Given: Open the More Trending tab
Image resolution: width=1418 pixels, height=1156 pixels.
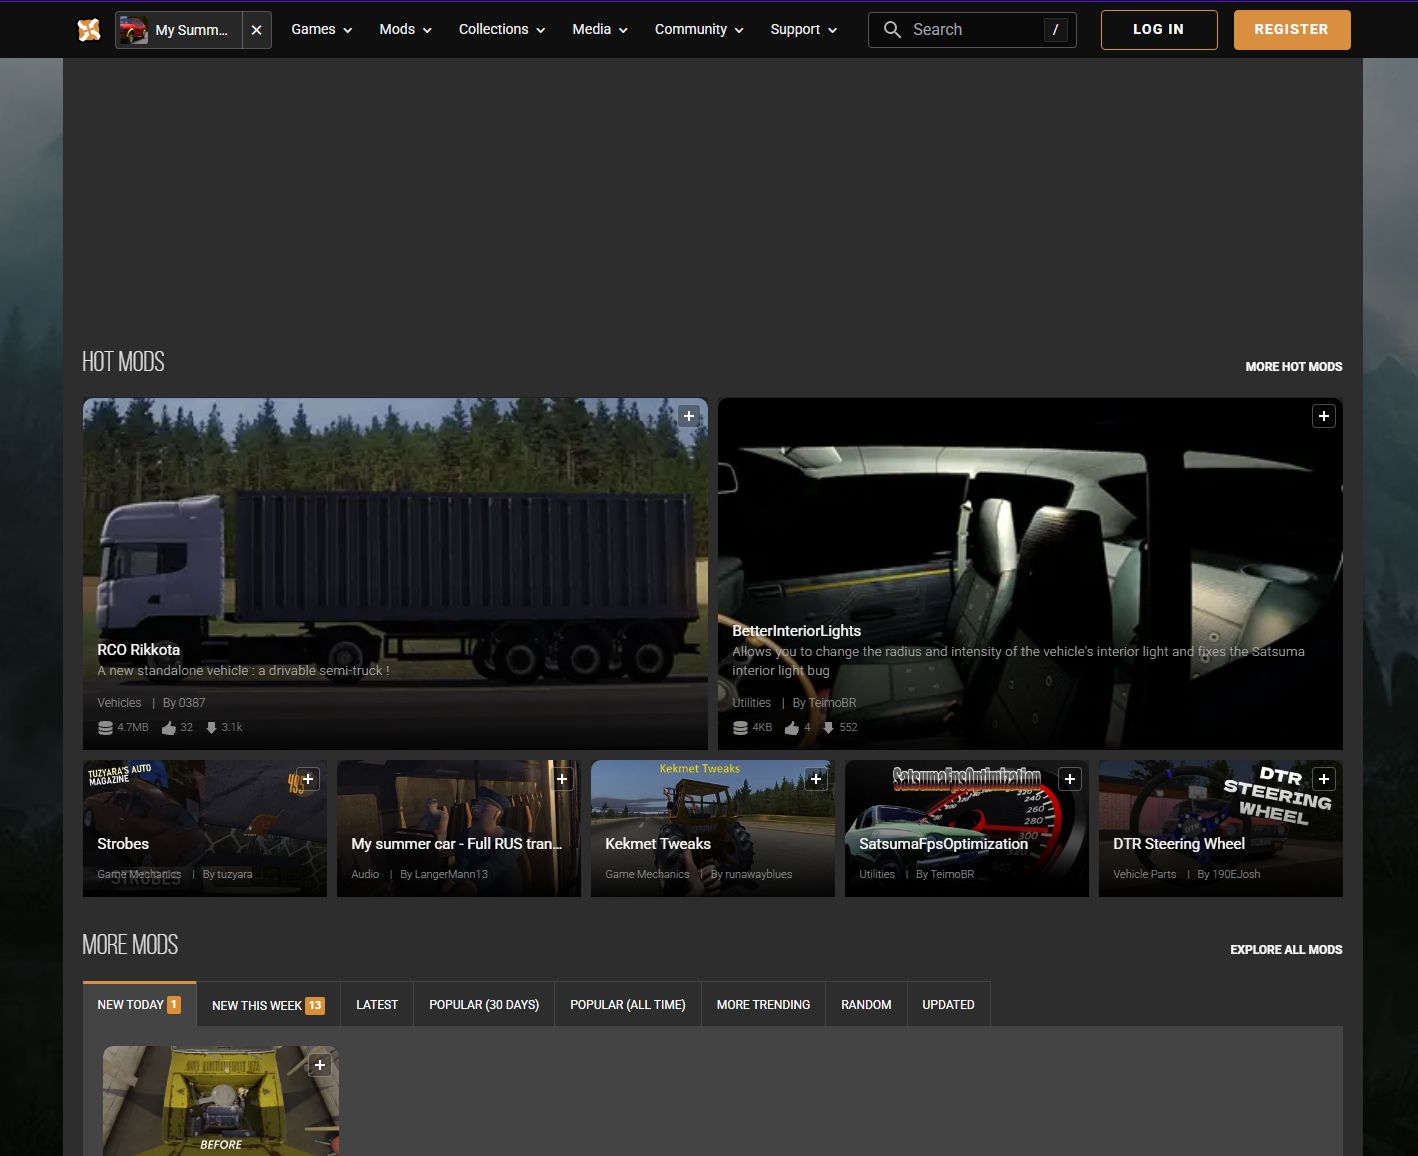Looking at the screenshot, I should coord(763,1005).
